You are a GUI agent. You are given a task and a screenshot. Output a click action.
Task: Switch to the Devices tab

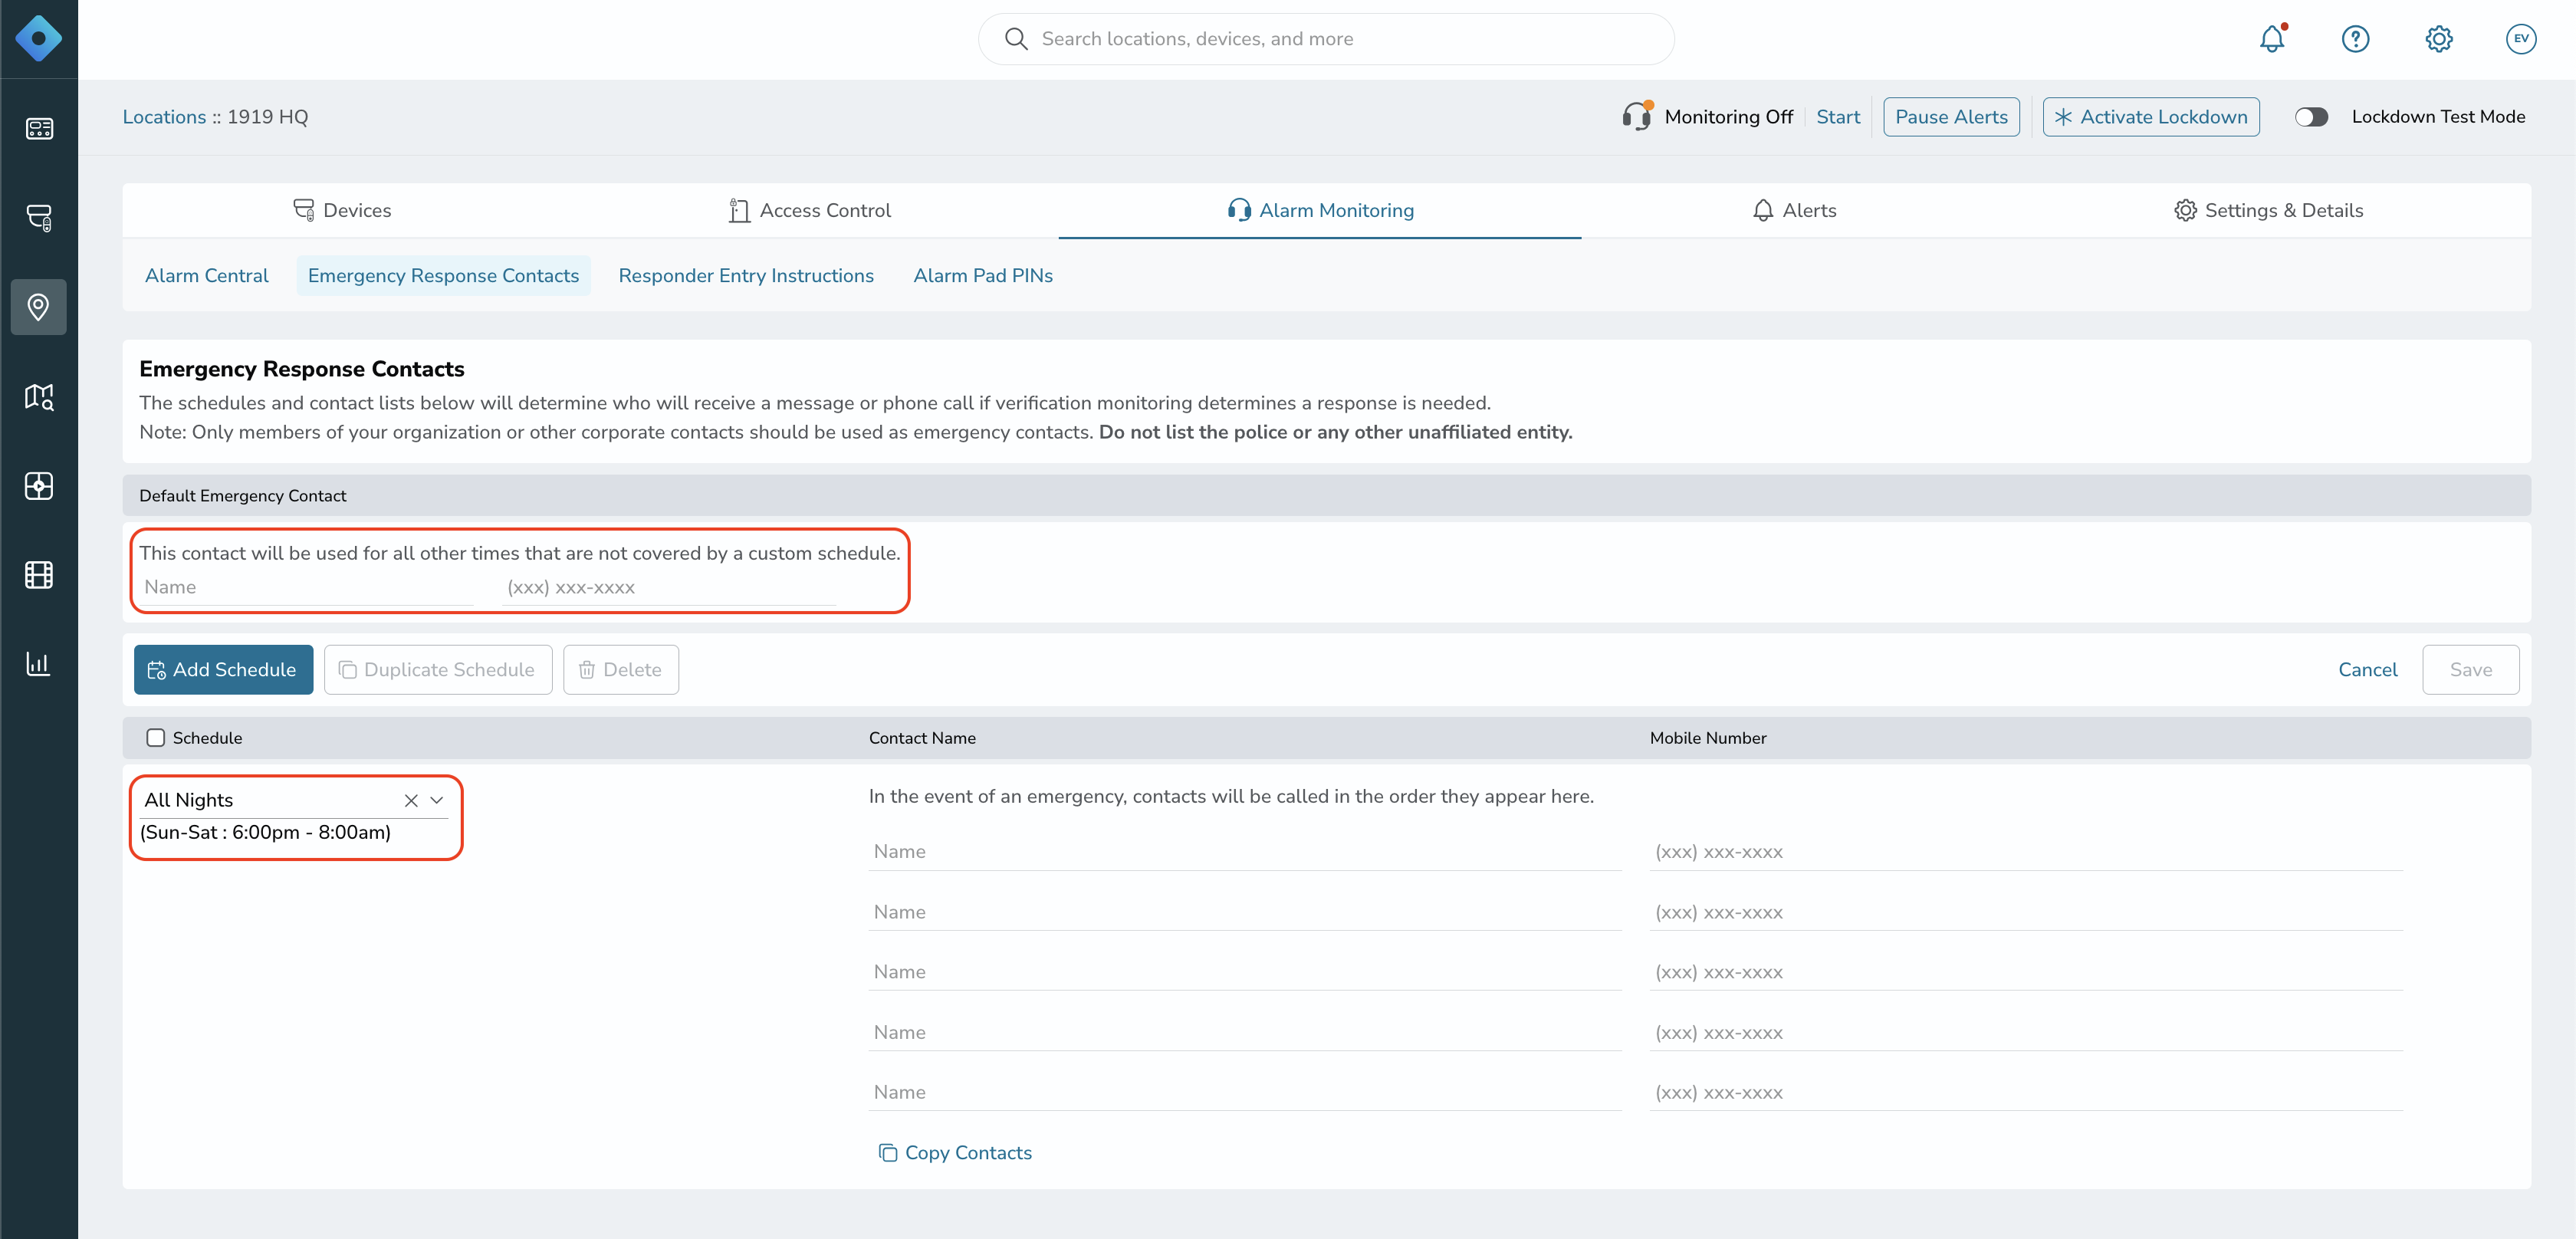pyautogui.click(x=342, y=210)
